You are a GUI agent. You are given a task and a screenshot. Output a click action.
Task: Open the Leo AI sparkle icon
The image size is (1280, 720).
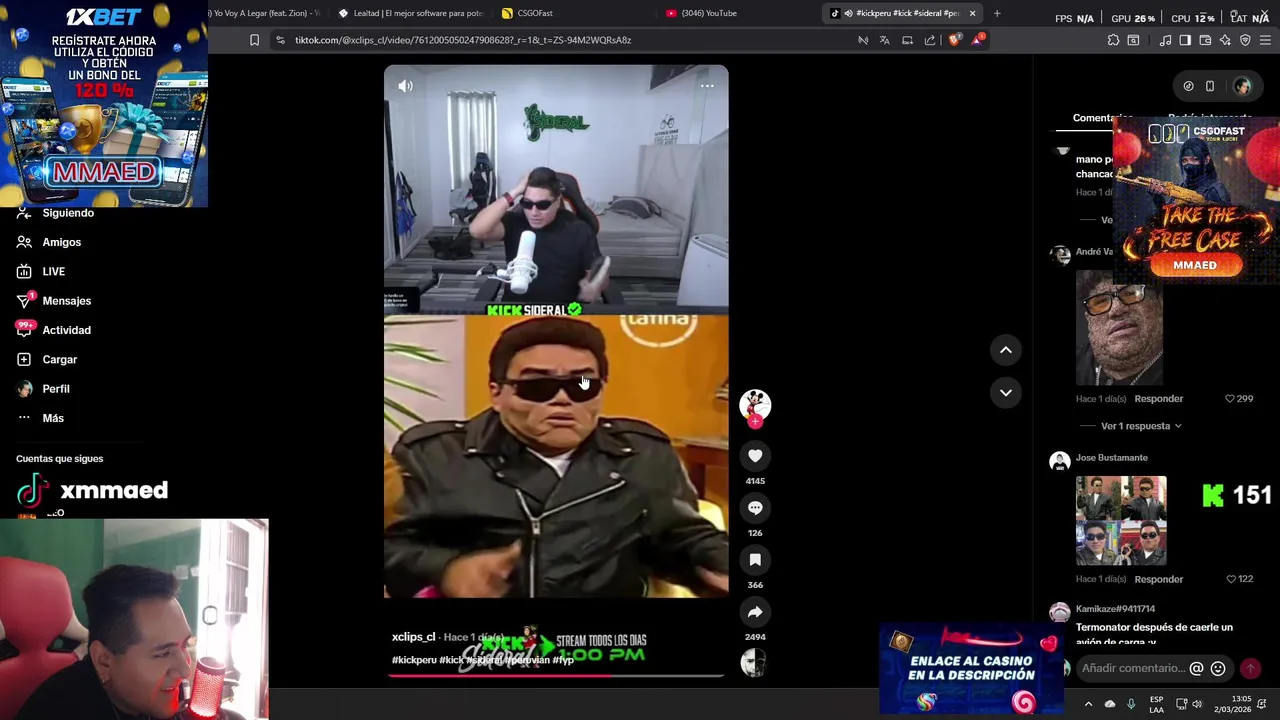[1225, 40]
